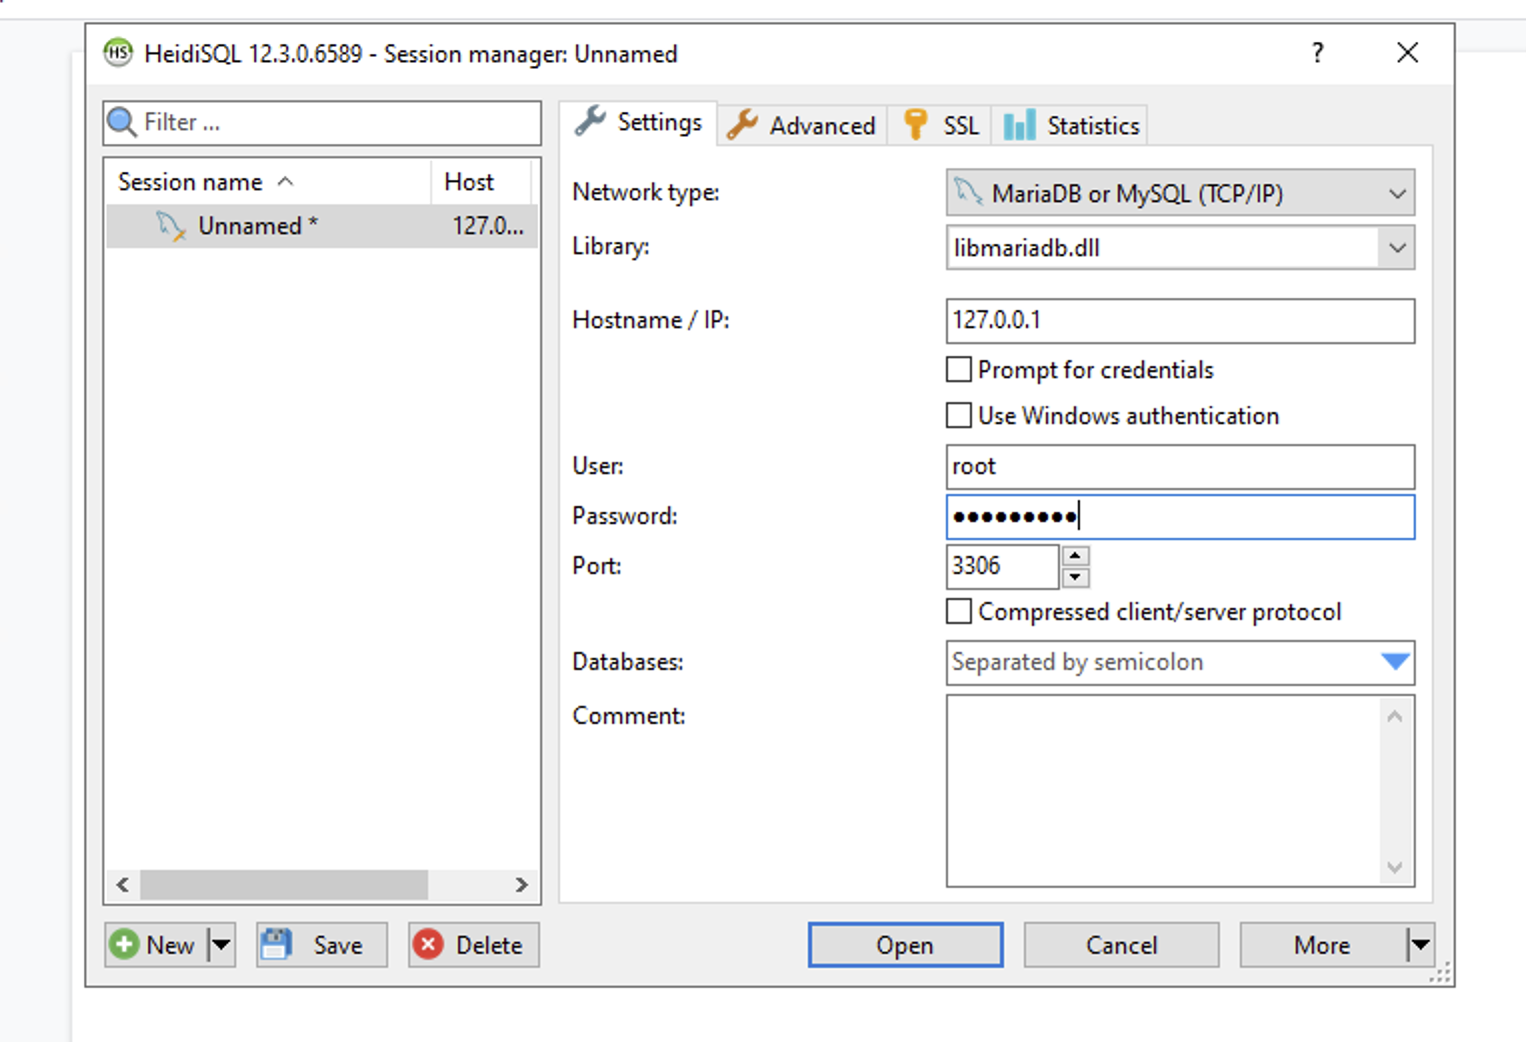
Task: Open the Settings tab
Action: (x=638, y=123)
